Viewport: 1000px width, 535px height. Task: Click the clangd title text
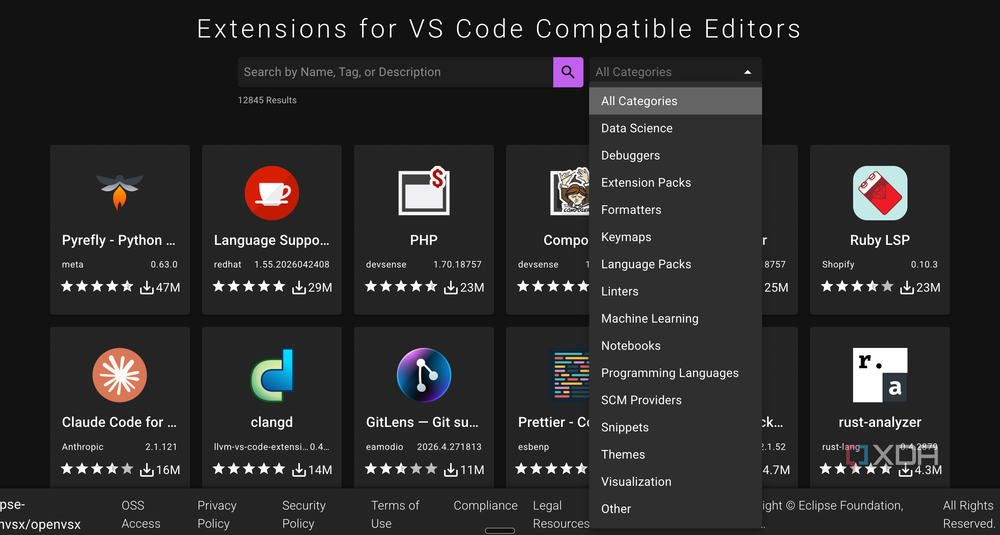[x=272, y=422]
